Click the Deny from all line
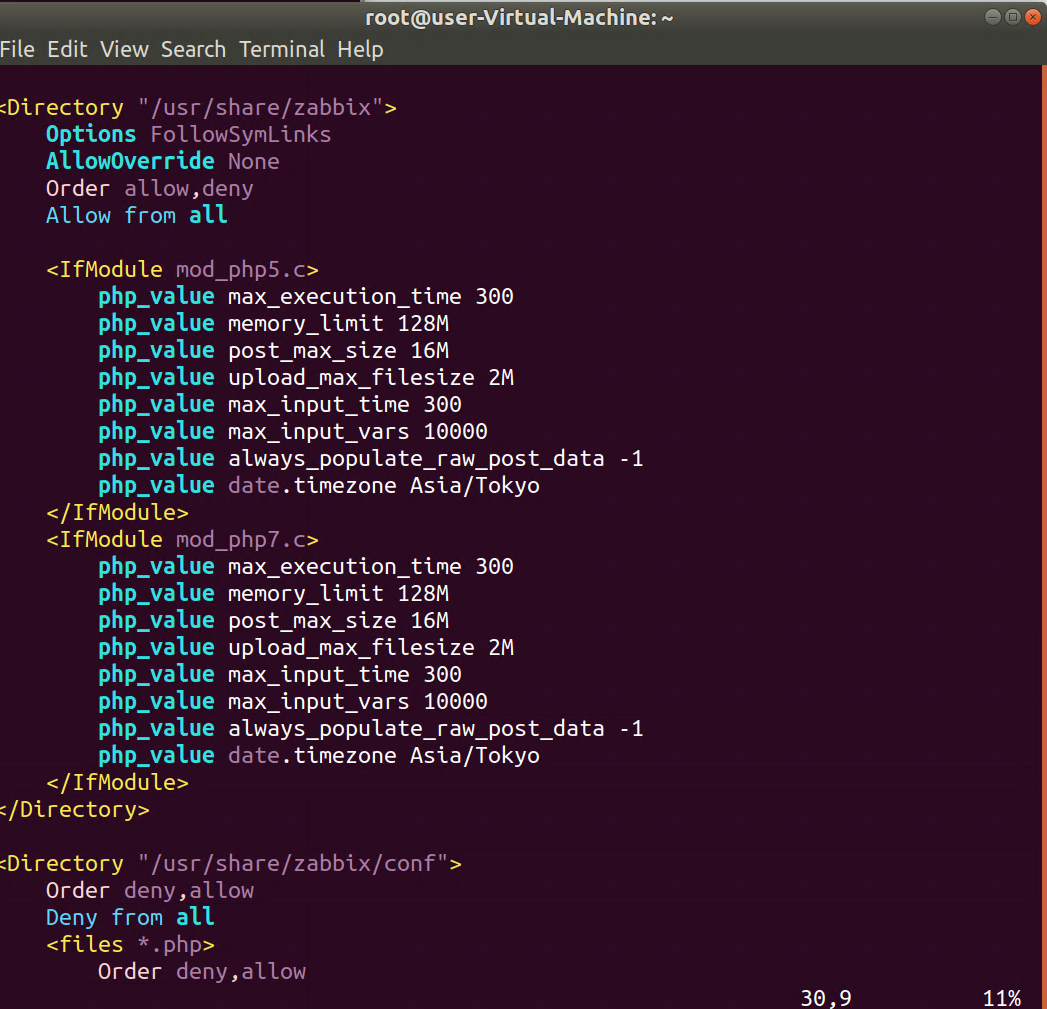 point(133,917)
